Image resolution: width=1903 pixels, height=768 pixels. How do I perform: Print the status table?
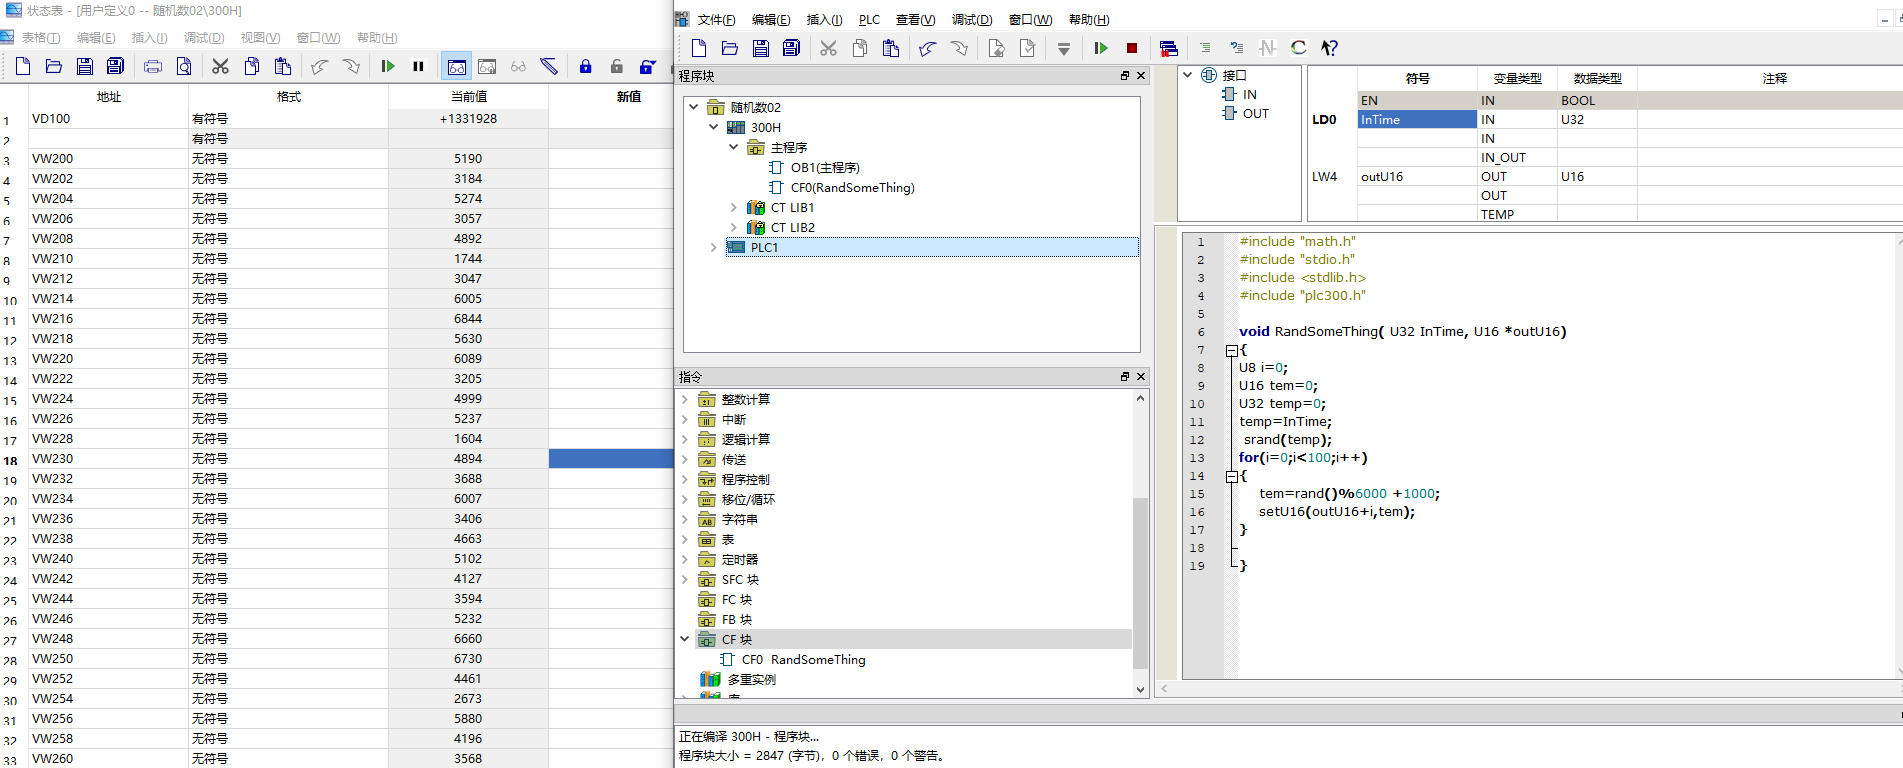click(x=153, y=67)
